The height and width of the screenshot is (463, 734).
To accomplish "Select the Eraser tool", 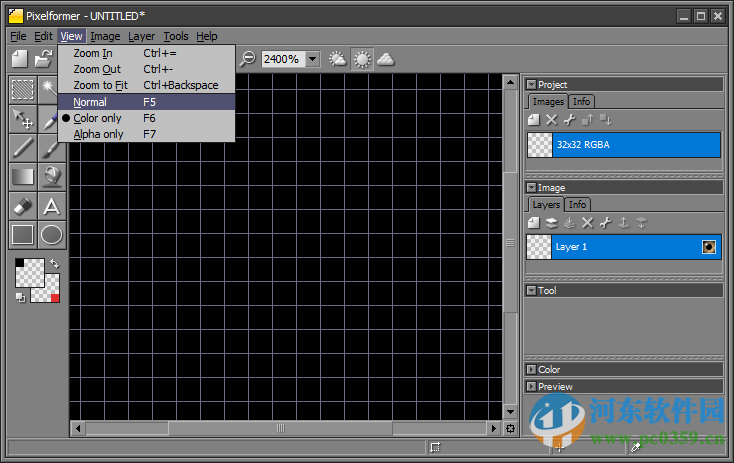I will [22, 206].
